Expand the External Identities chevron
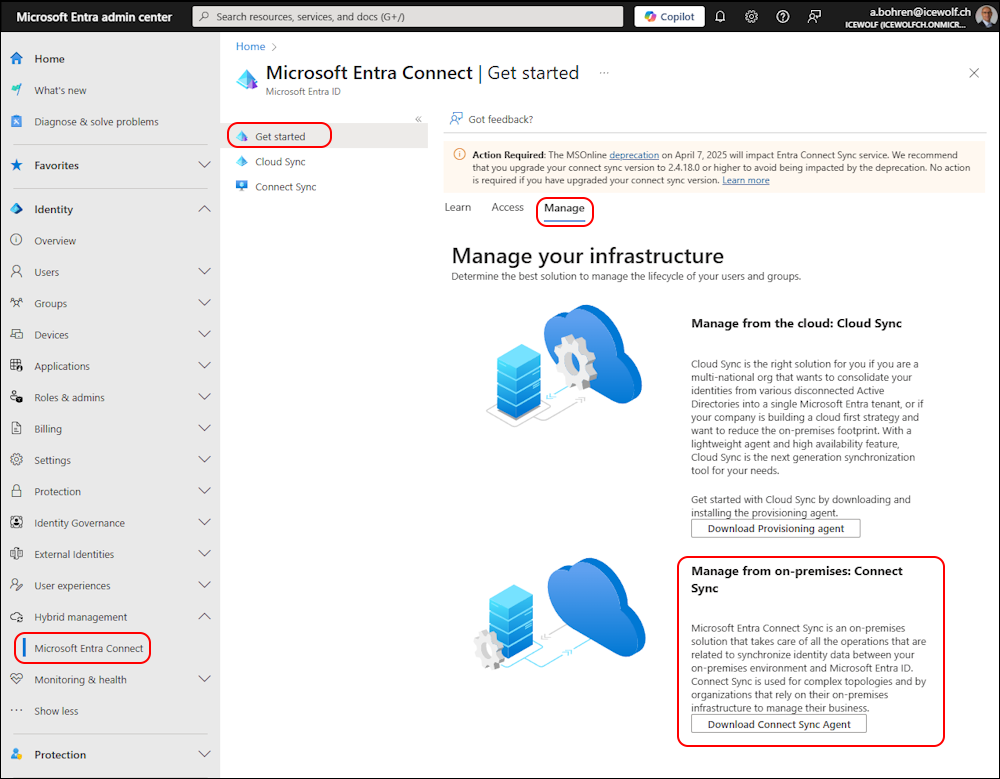Viewport: 1000px width, 779px height. 204,554
